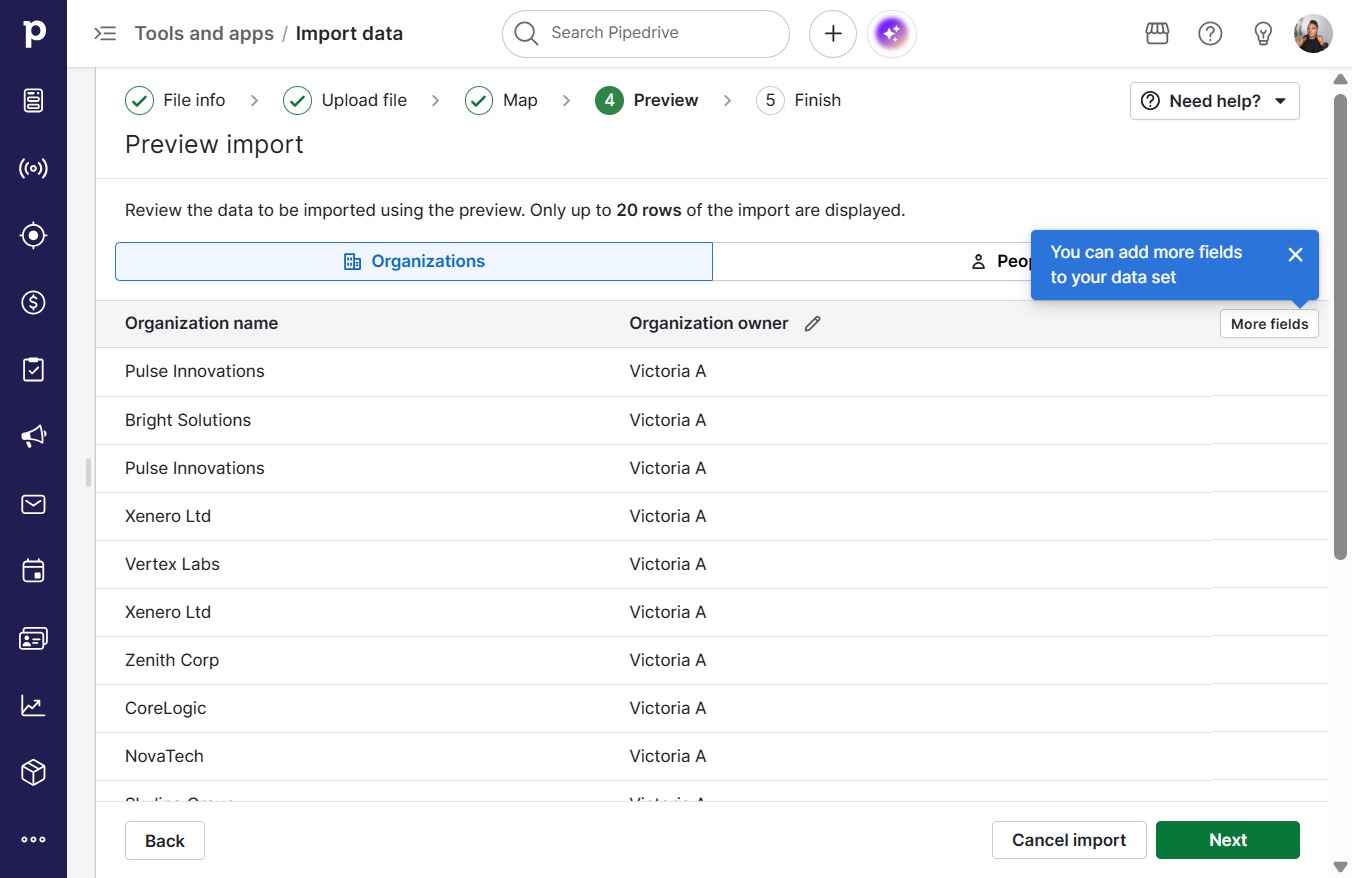
Task: Go to the Map step
Action: coord(501,100)
